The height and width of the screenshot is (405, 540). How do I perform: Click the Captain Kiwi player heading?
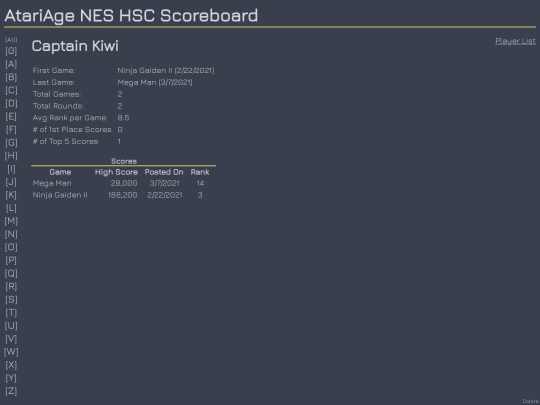75,46
